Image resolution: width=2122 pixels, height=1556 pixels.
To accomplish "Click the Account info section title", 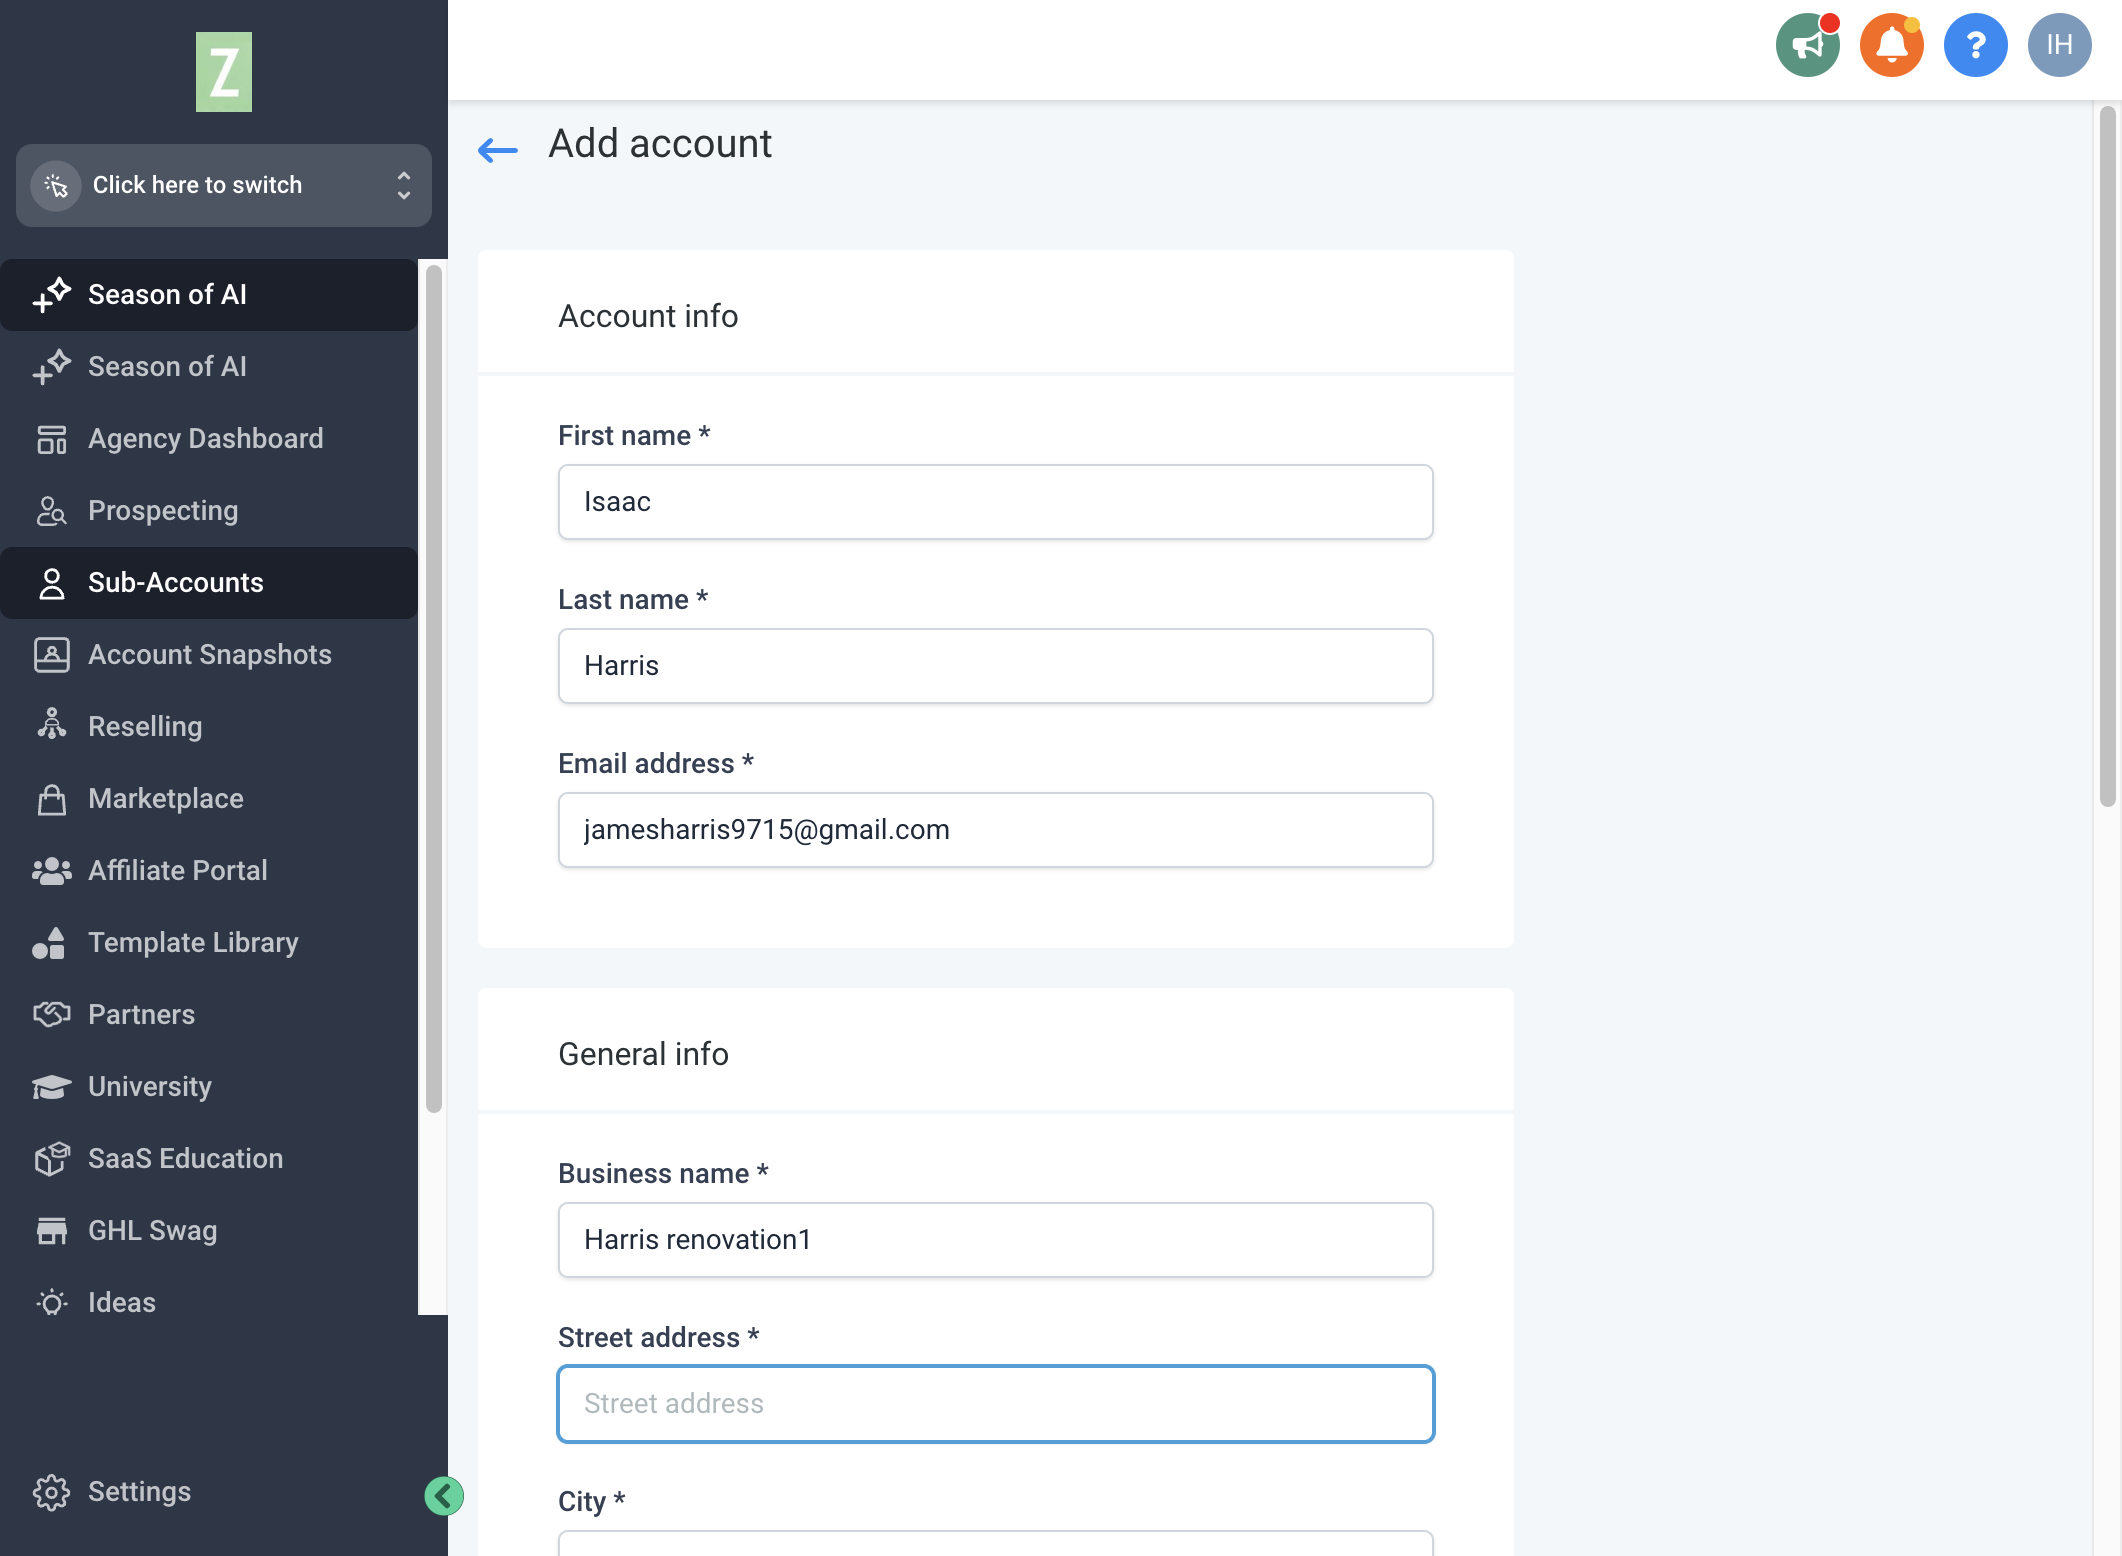I will [x=648, y=316].
